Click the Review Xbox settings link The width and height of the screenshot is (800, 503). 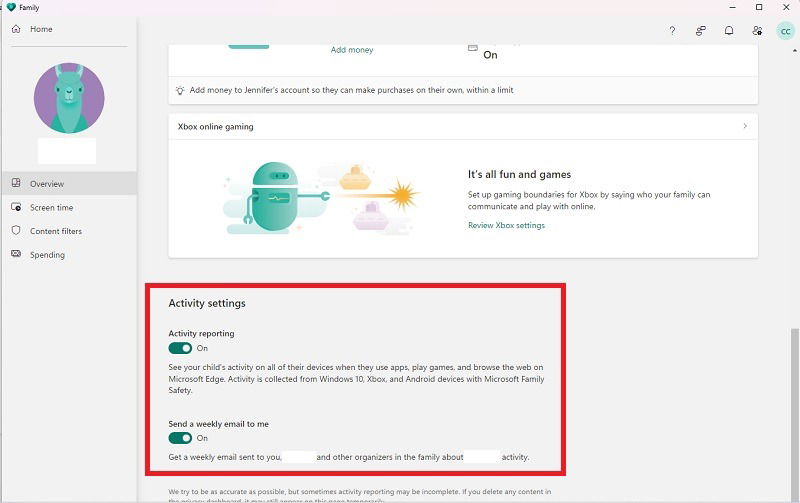click(506, 225)
